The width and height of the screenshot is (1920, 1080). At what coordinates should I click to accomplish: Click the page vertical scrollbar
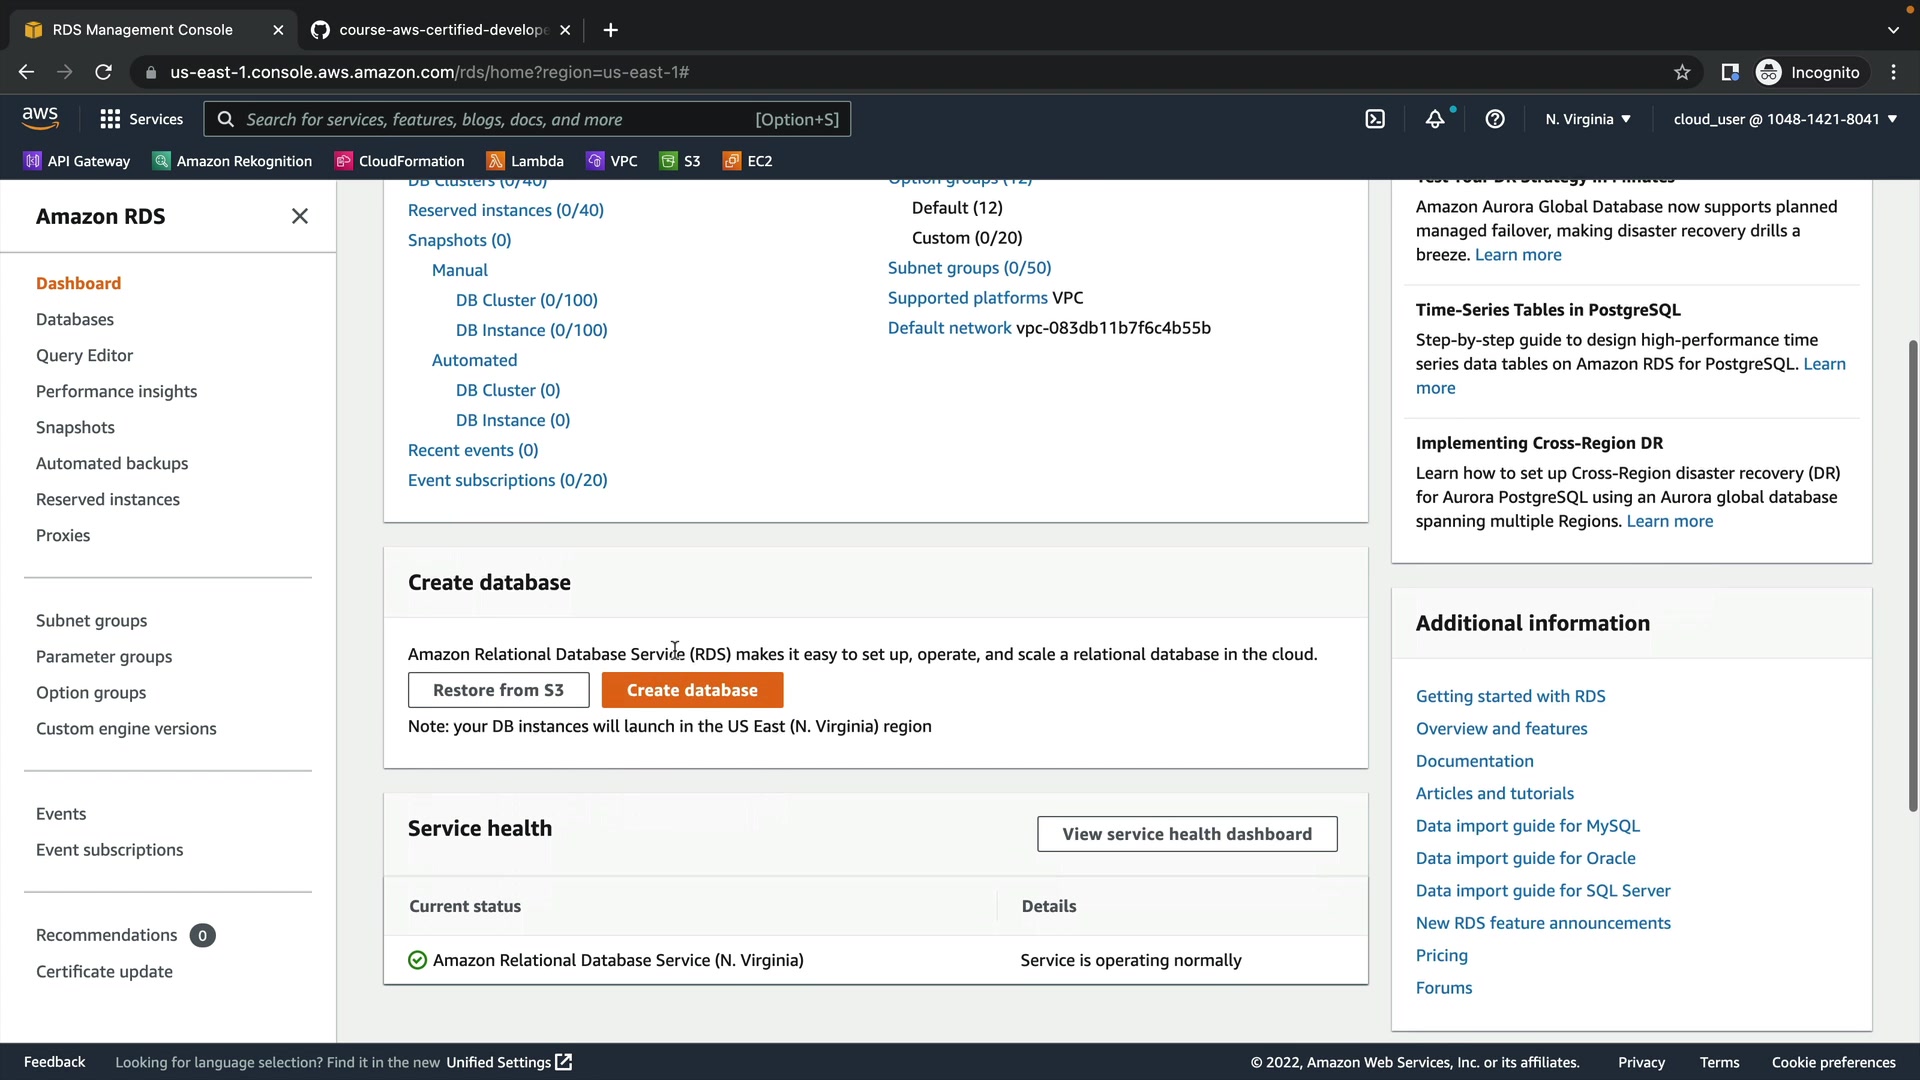click(x=1912, y=575)
